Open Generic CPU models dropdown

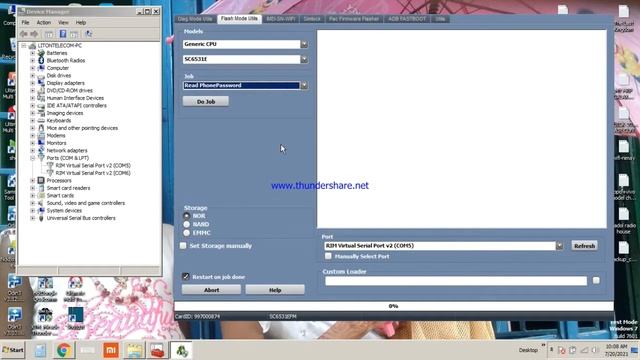point(304,44)
